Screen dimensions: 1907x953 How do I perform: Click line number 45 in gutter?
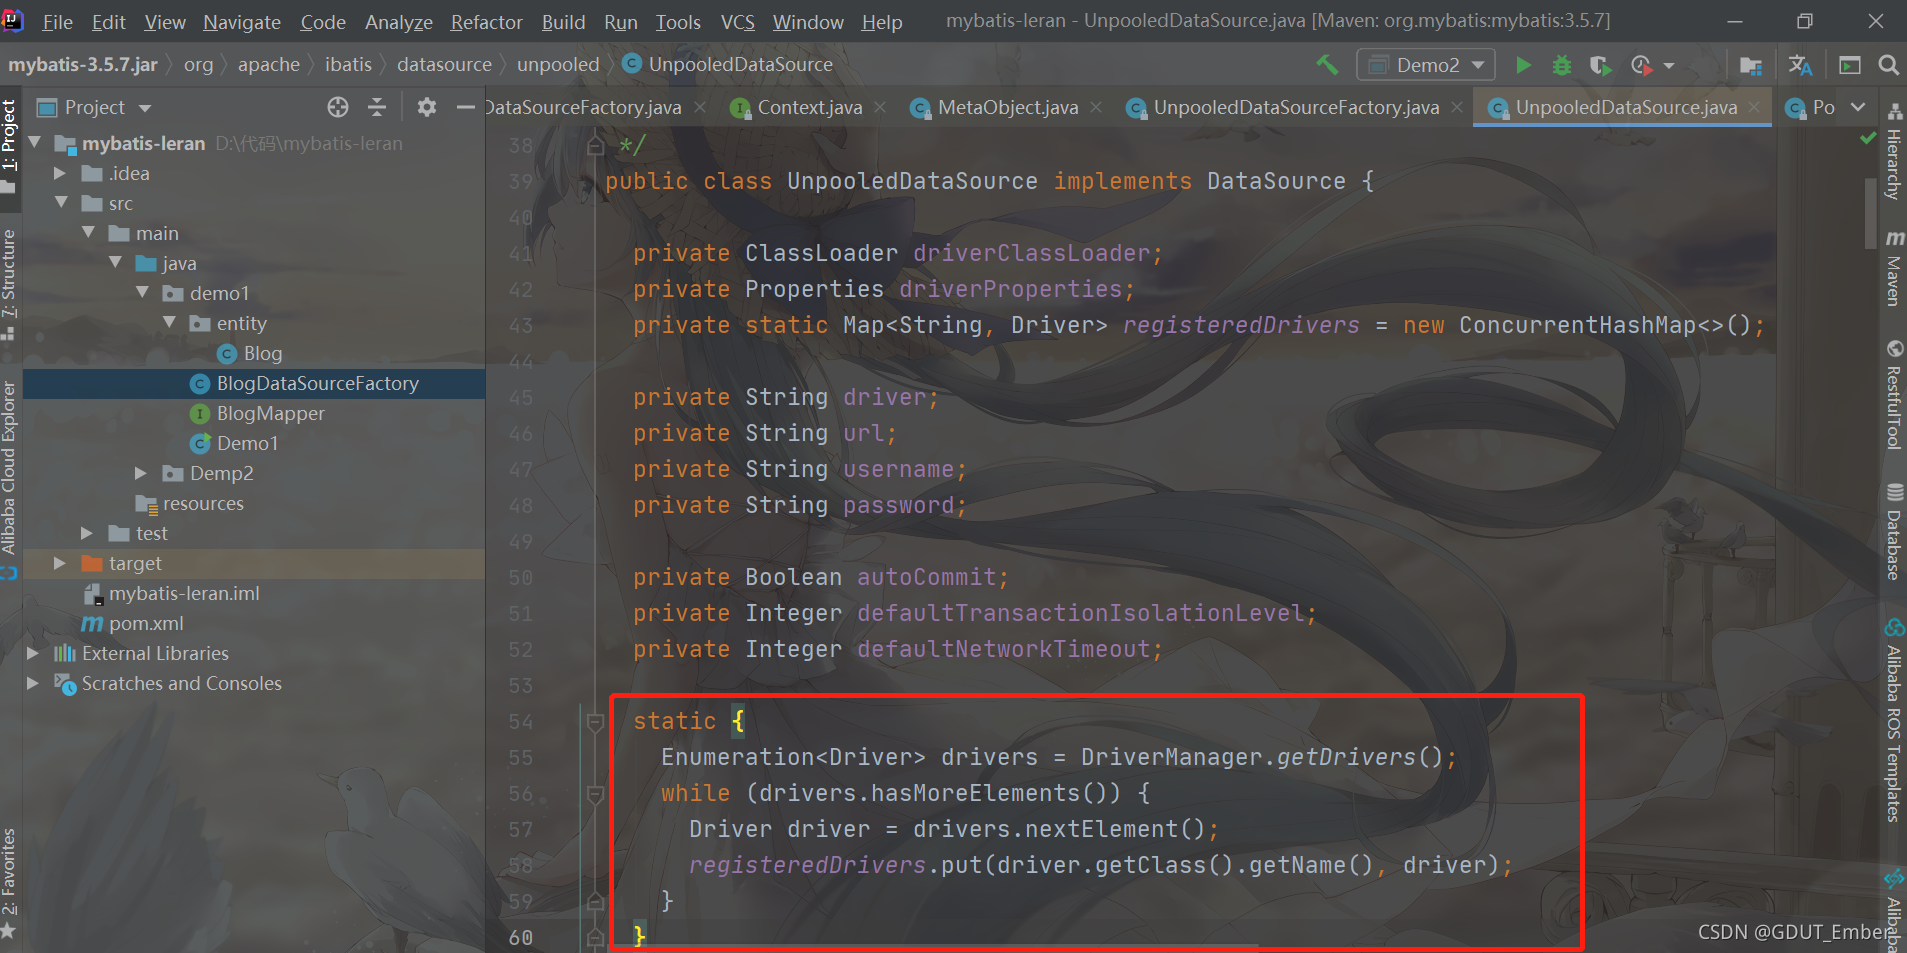520,398
